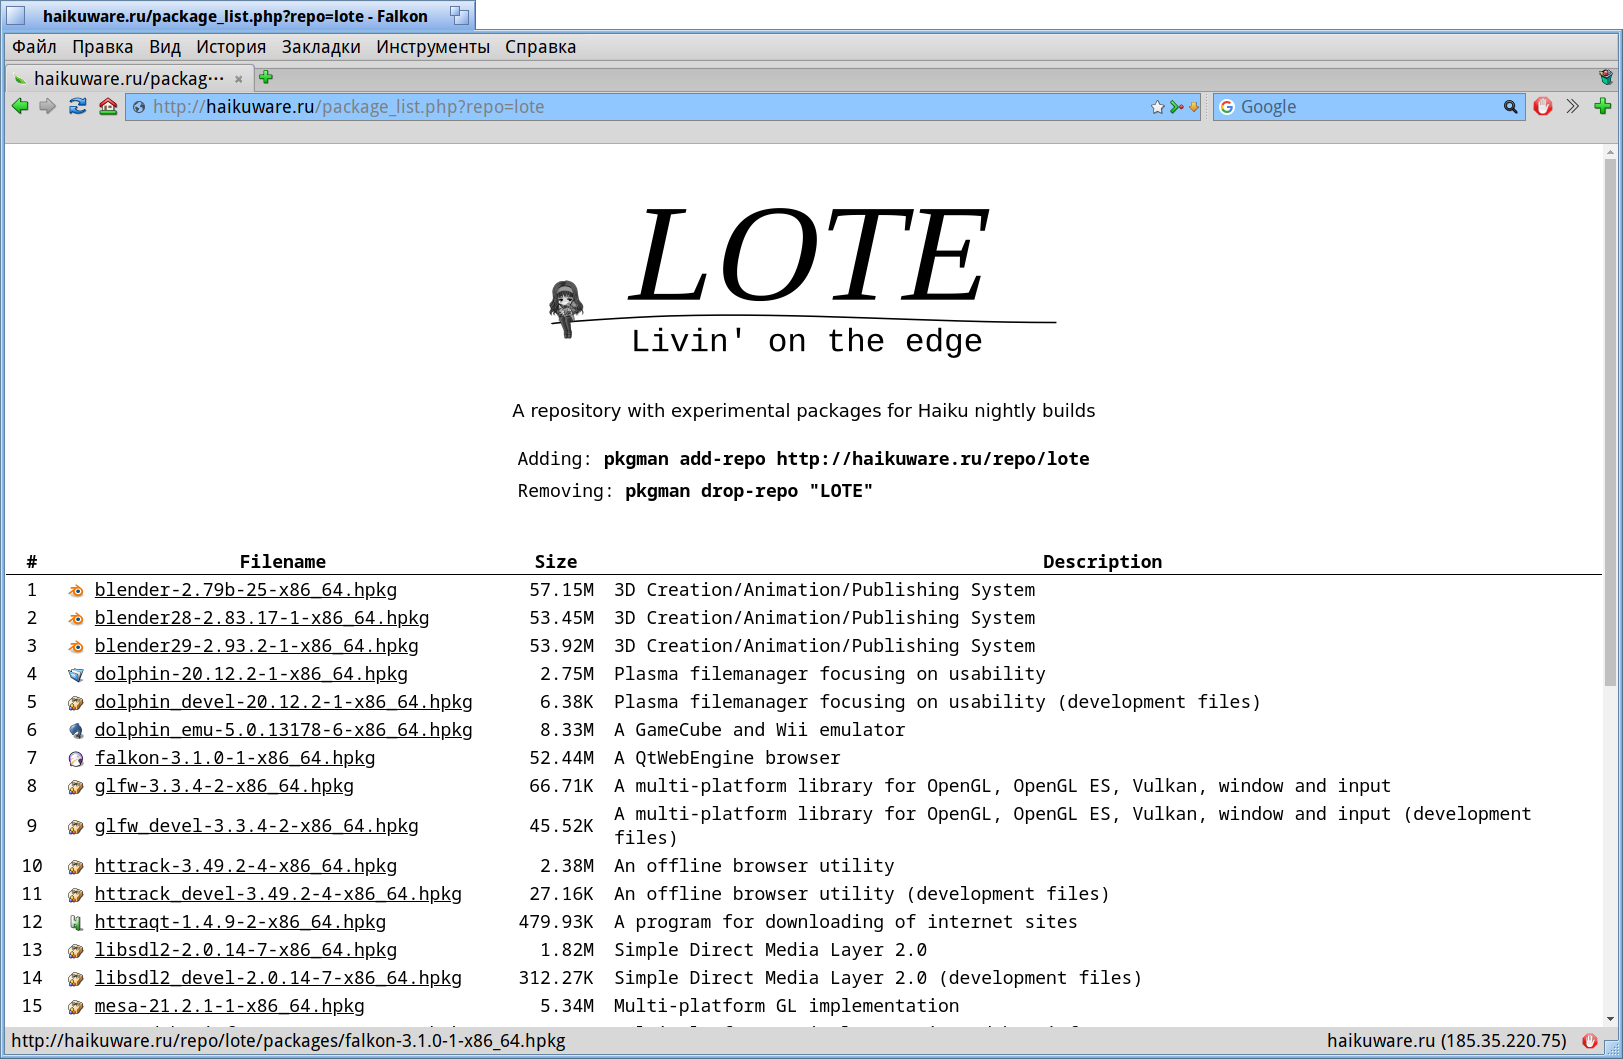Open the Справка menu

[540, 47]
